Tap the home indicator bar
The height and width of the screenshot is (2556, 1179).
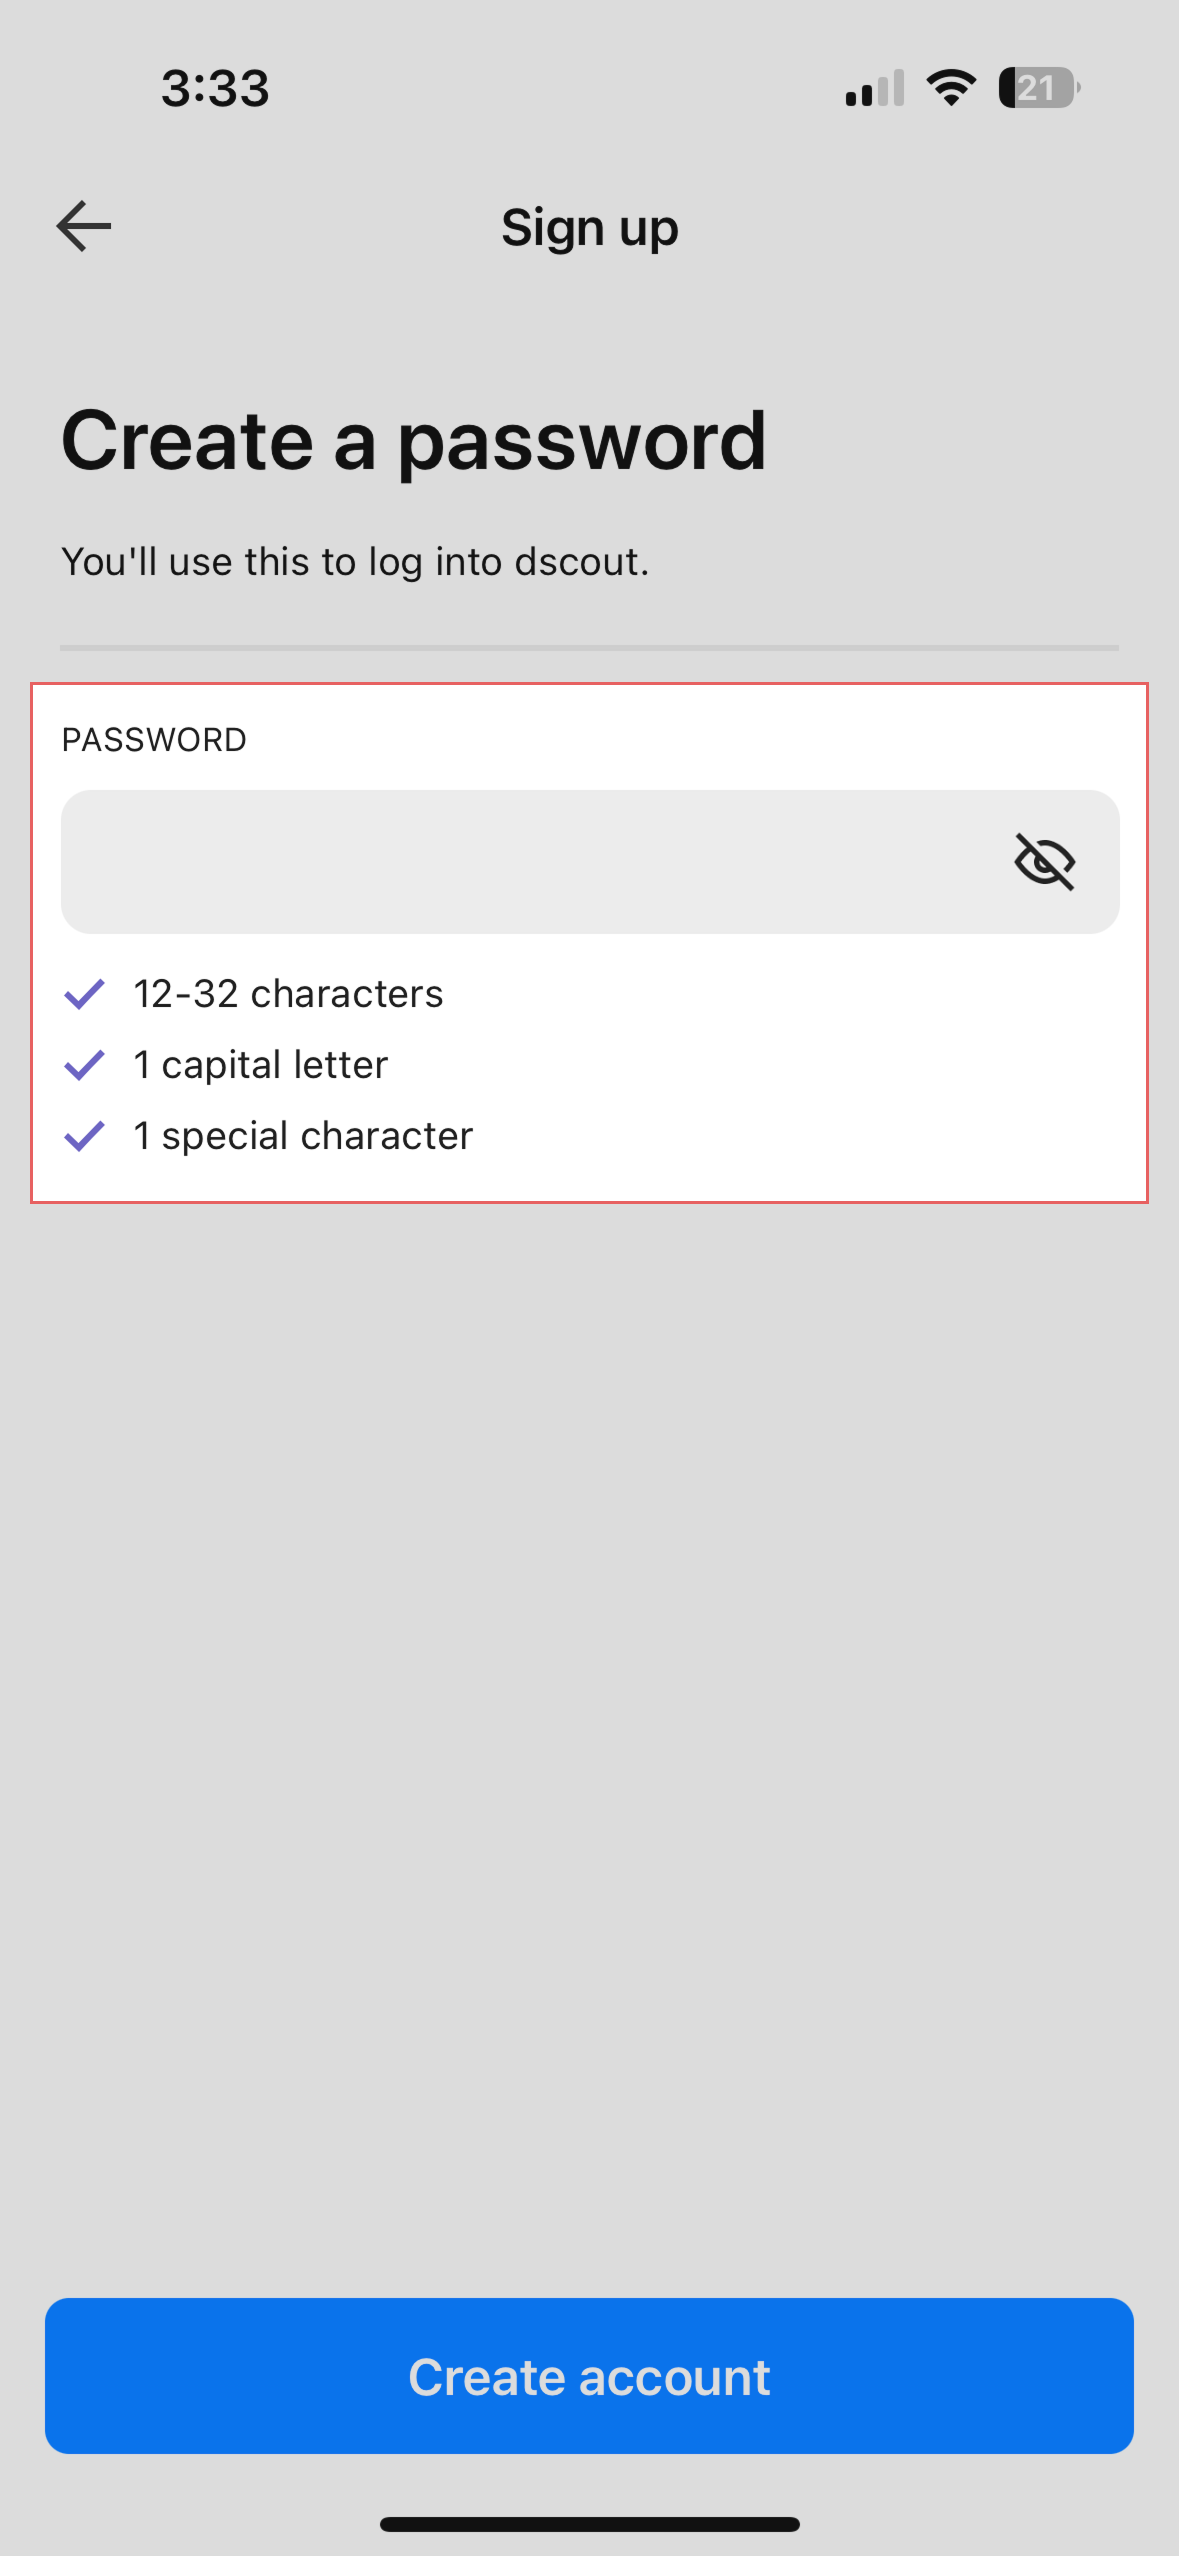click(x=590, y=2524)
